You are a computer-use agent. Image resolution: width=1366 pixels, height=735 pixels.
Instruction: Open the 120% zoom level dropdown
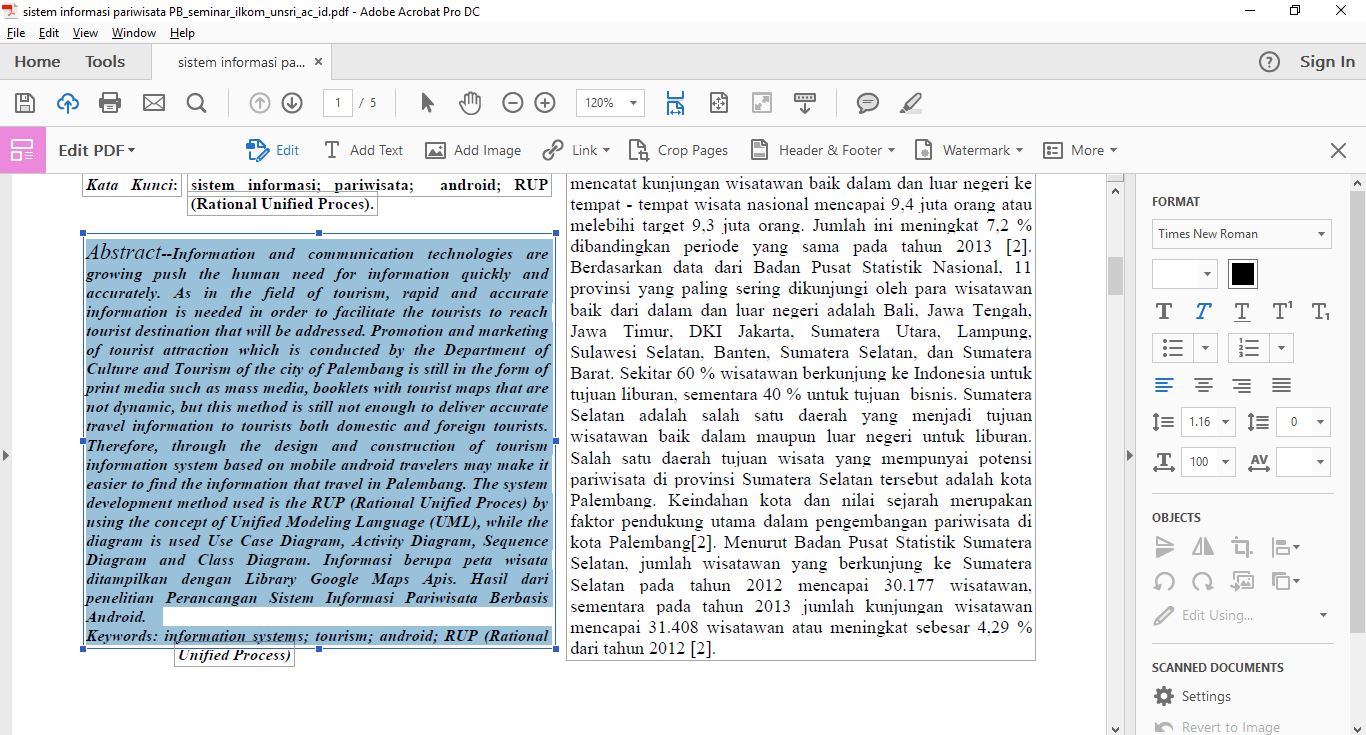[610, 103]
